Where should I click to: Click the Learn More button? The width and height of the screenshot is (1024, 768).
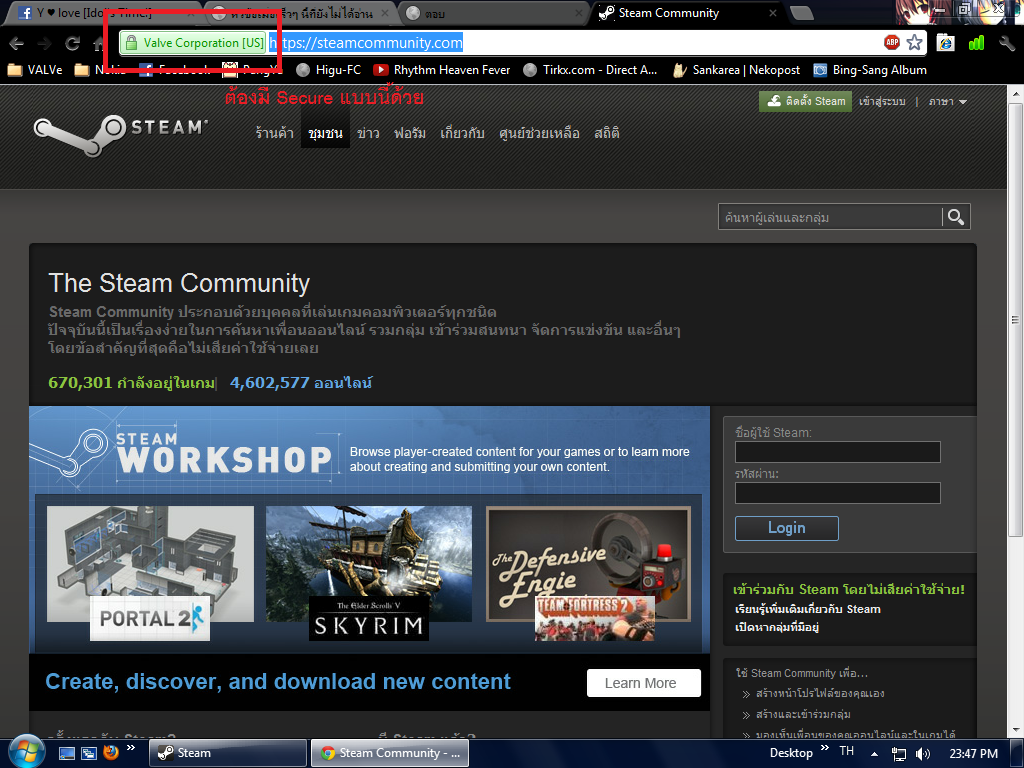pos(644,683)
